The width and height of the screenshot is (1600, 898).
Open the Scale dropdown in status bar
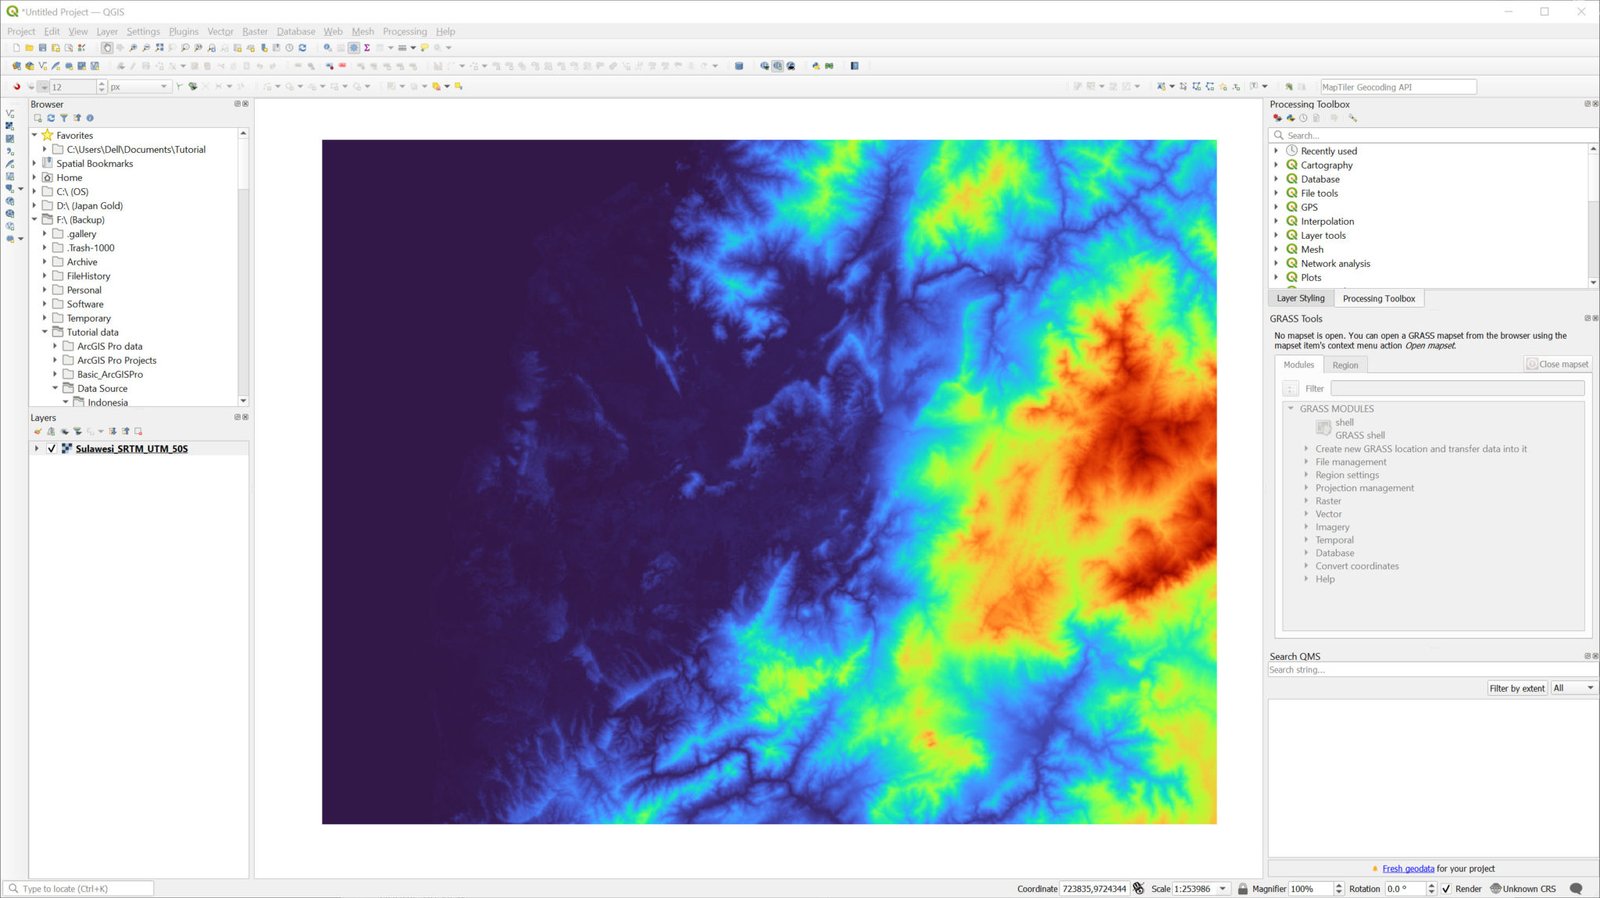pyautogui.click(x=1222, y=888)
